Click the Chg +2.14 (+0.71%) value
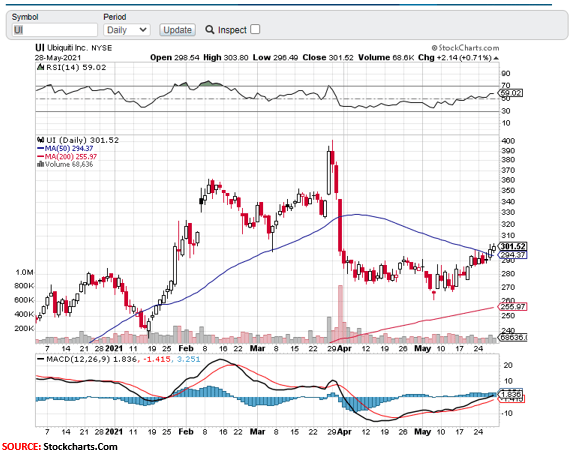This screenshot has width=572, height=452. pos(455,58)
